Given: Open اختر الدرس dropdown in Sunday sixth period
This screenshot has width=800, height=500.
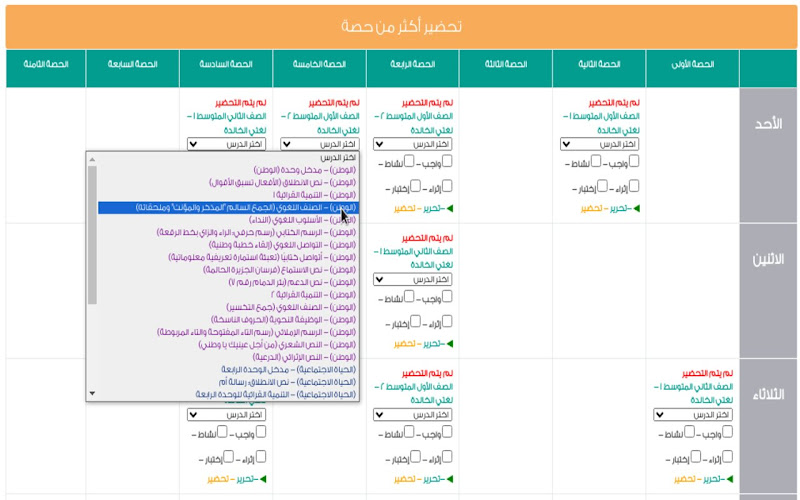Looking at the screenshot, I should [227, 144].
